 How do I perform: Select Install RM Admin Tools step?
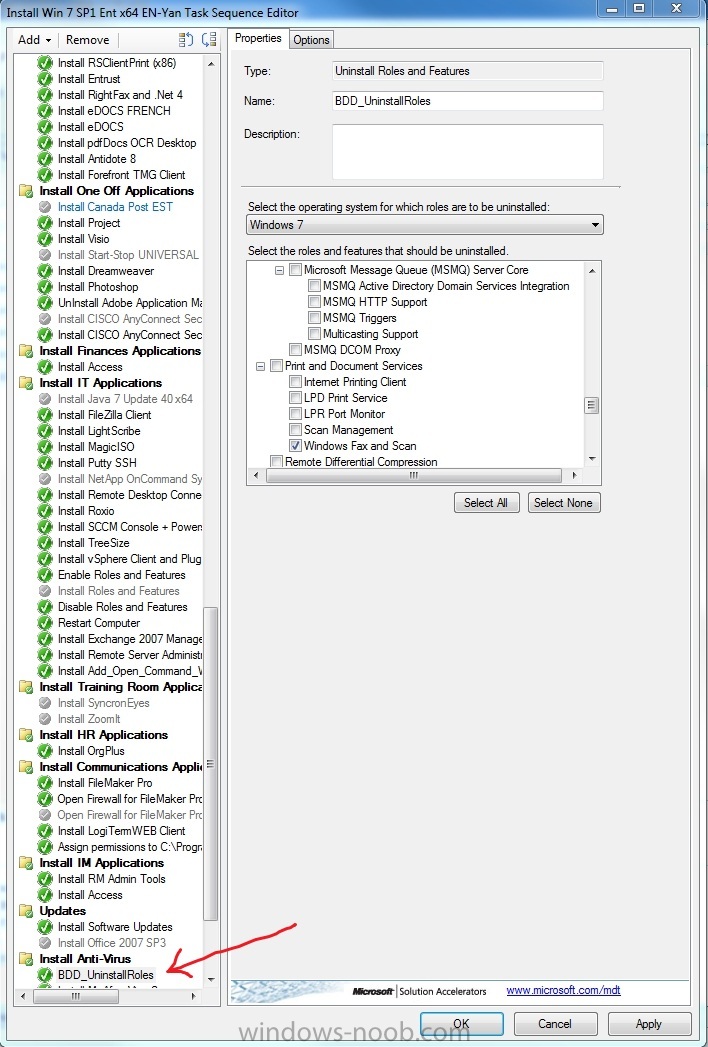point(112,879)
